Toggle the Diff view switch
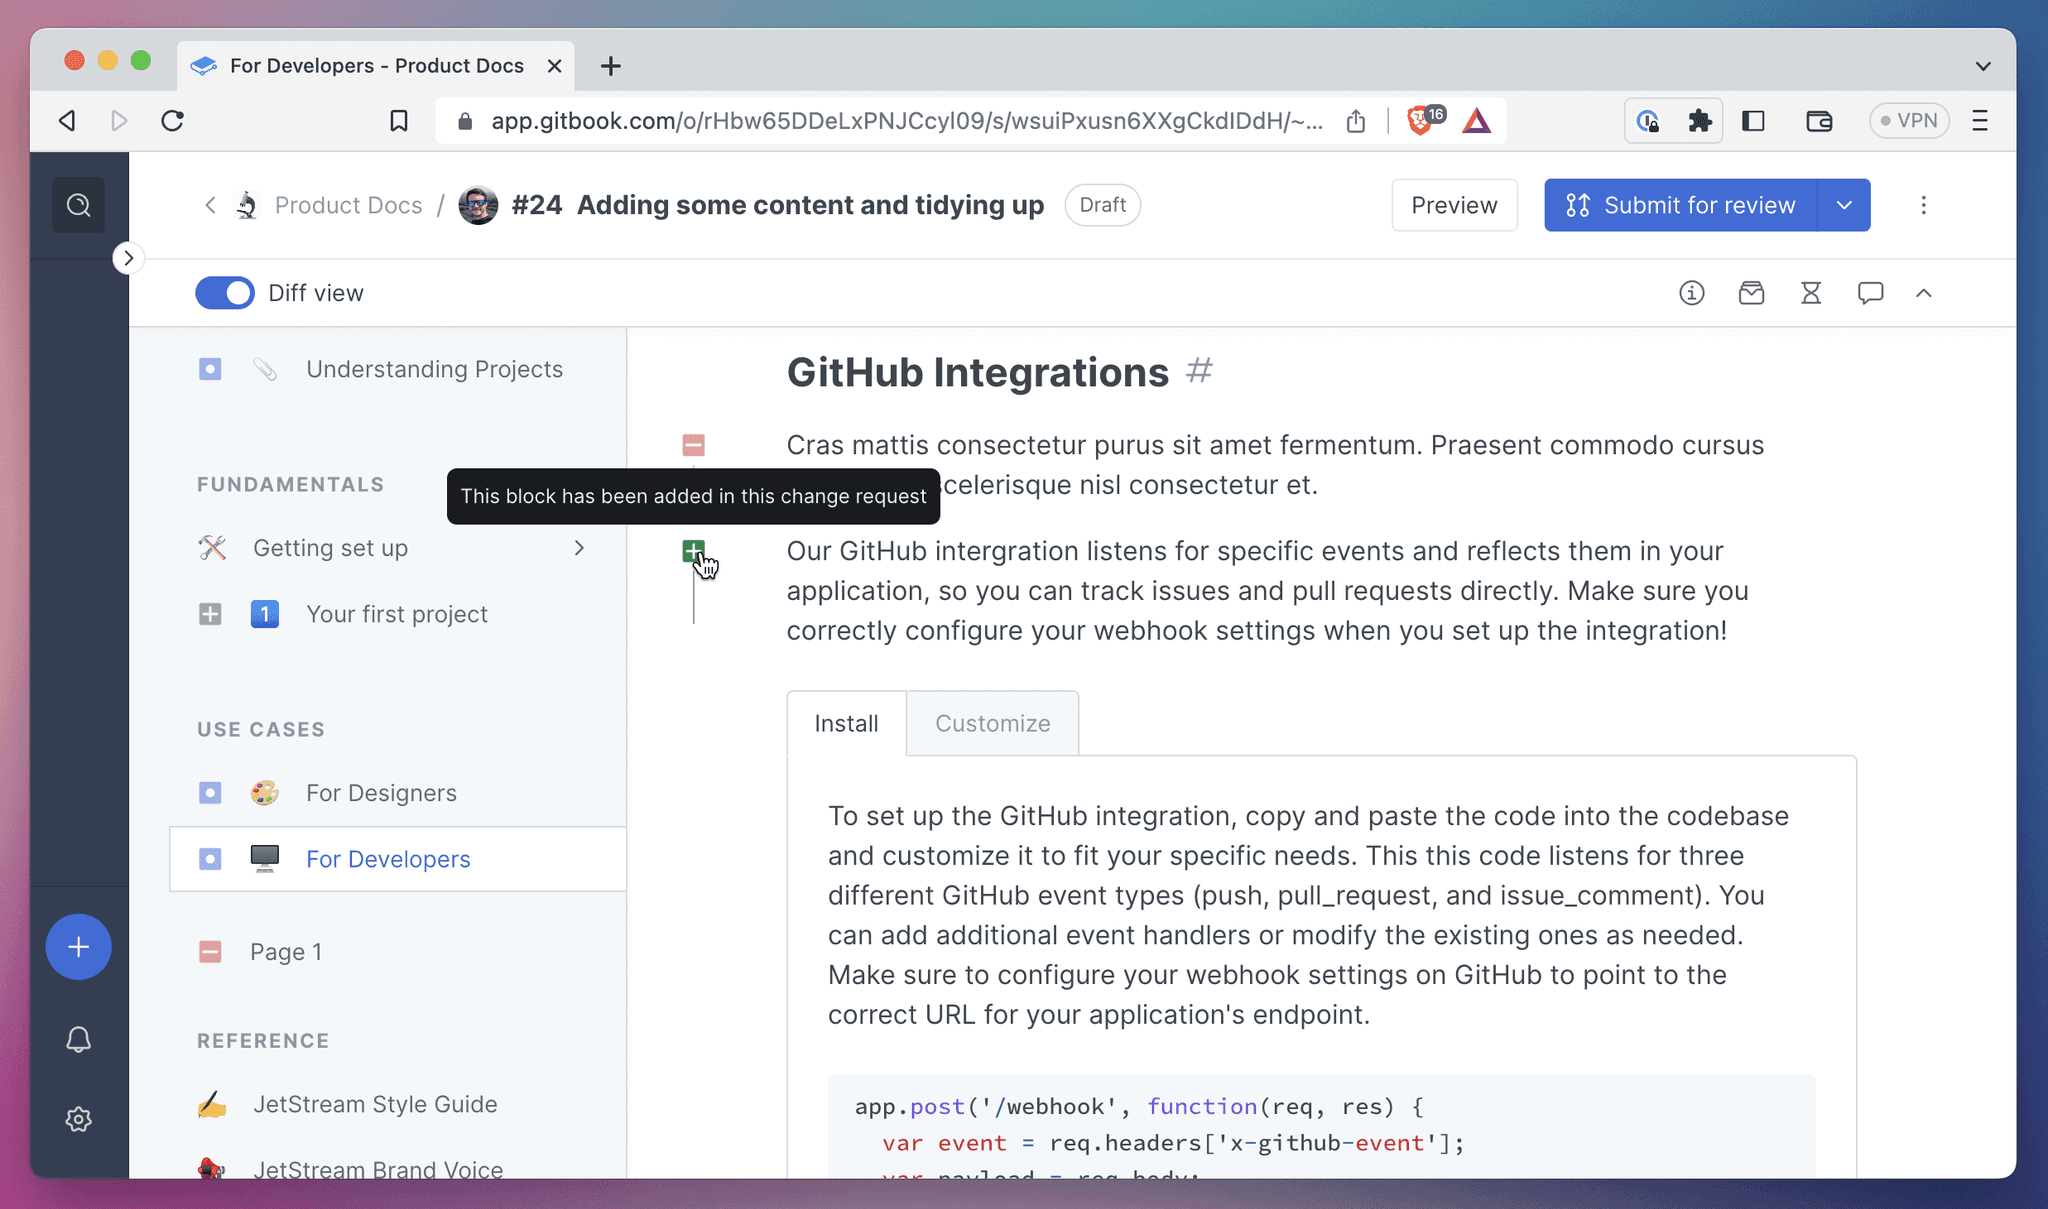Image resolution: width=2048 pixels, height=1209 pixels. [224, 292]
